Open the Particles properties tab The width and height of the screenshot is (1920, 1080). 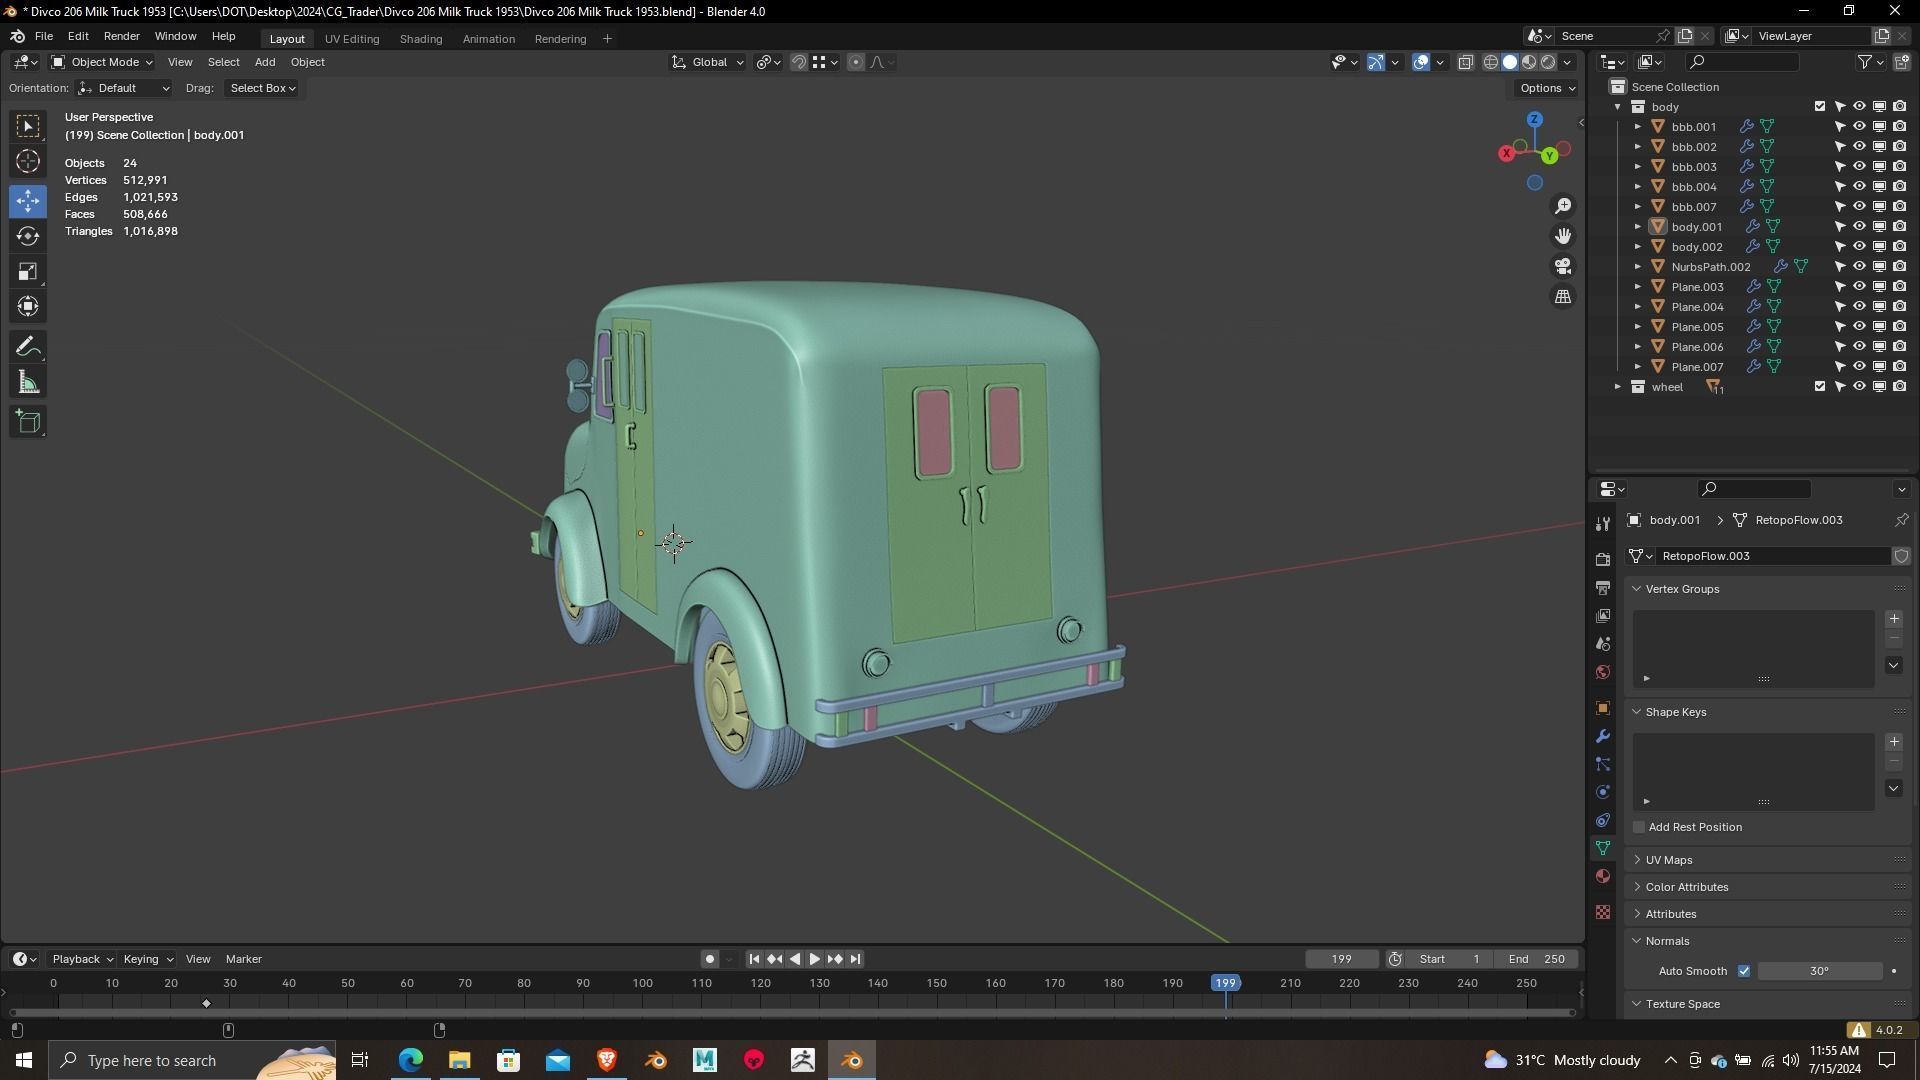(1603, 764)
